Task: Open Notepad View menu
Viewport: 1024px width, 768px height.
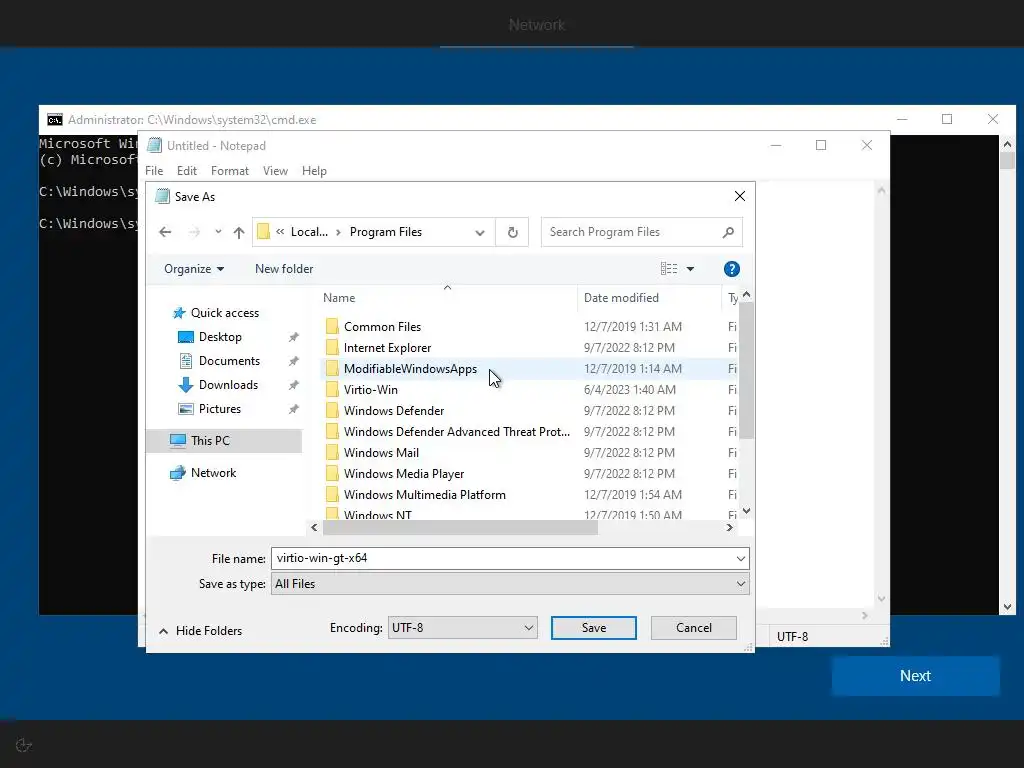Action: click(275, 171)
